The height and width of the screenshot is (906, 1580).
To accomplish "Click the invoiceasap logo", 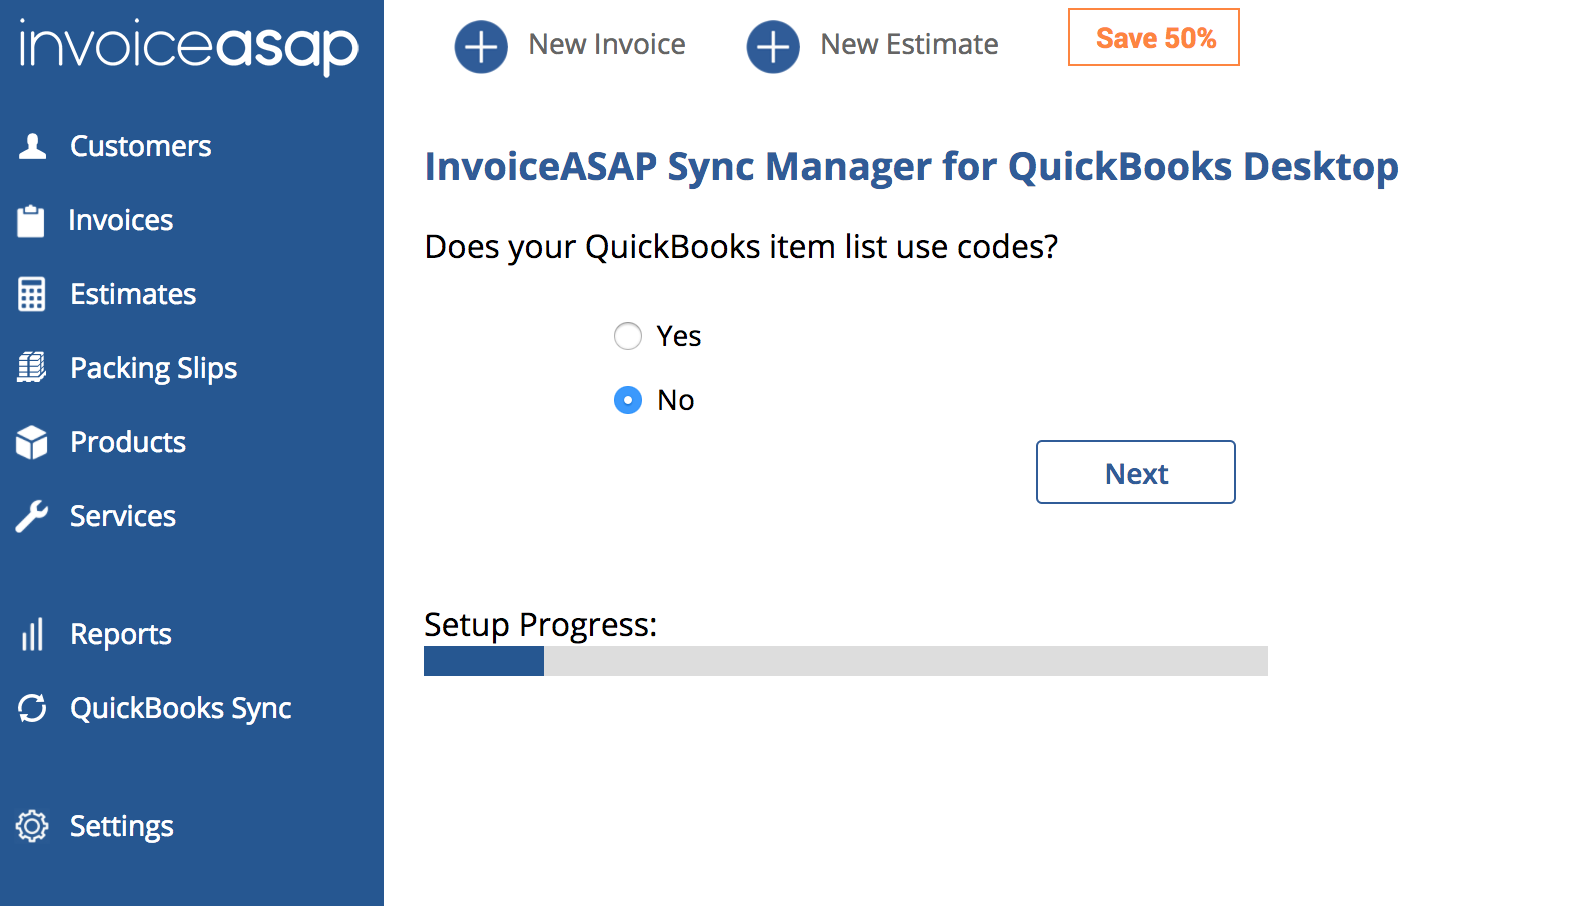I will click(x=188, y=46).
